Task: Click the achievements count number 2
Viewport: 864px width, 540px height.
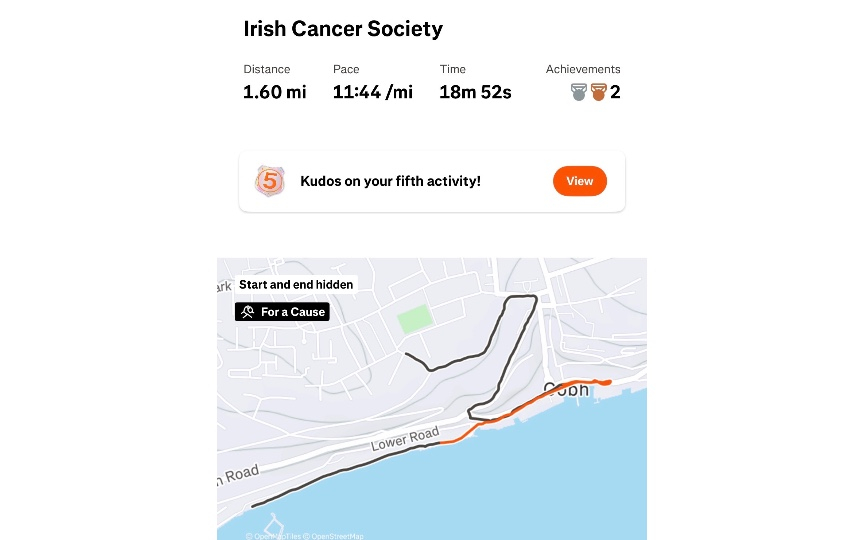Action: tap(615, 93)
